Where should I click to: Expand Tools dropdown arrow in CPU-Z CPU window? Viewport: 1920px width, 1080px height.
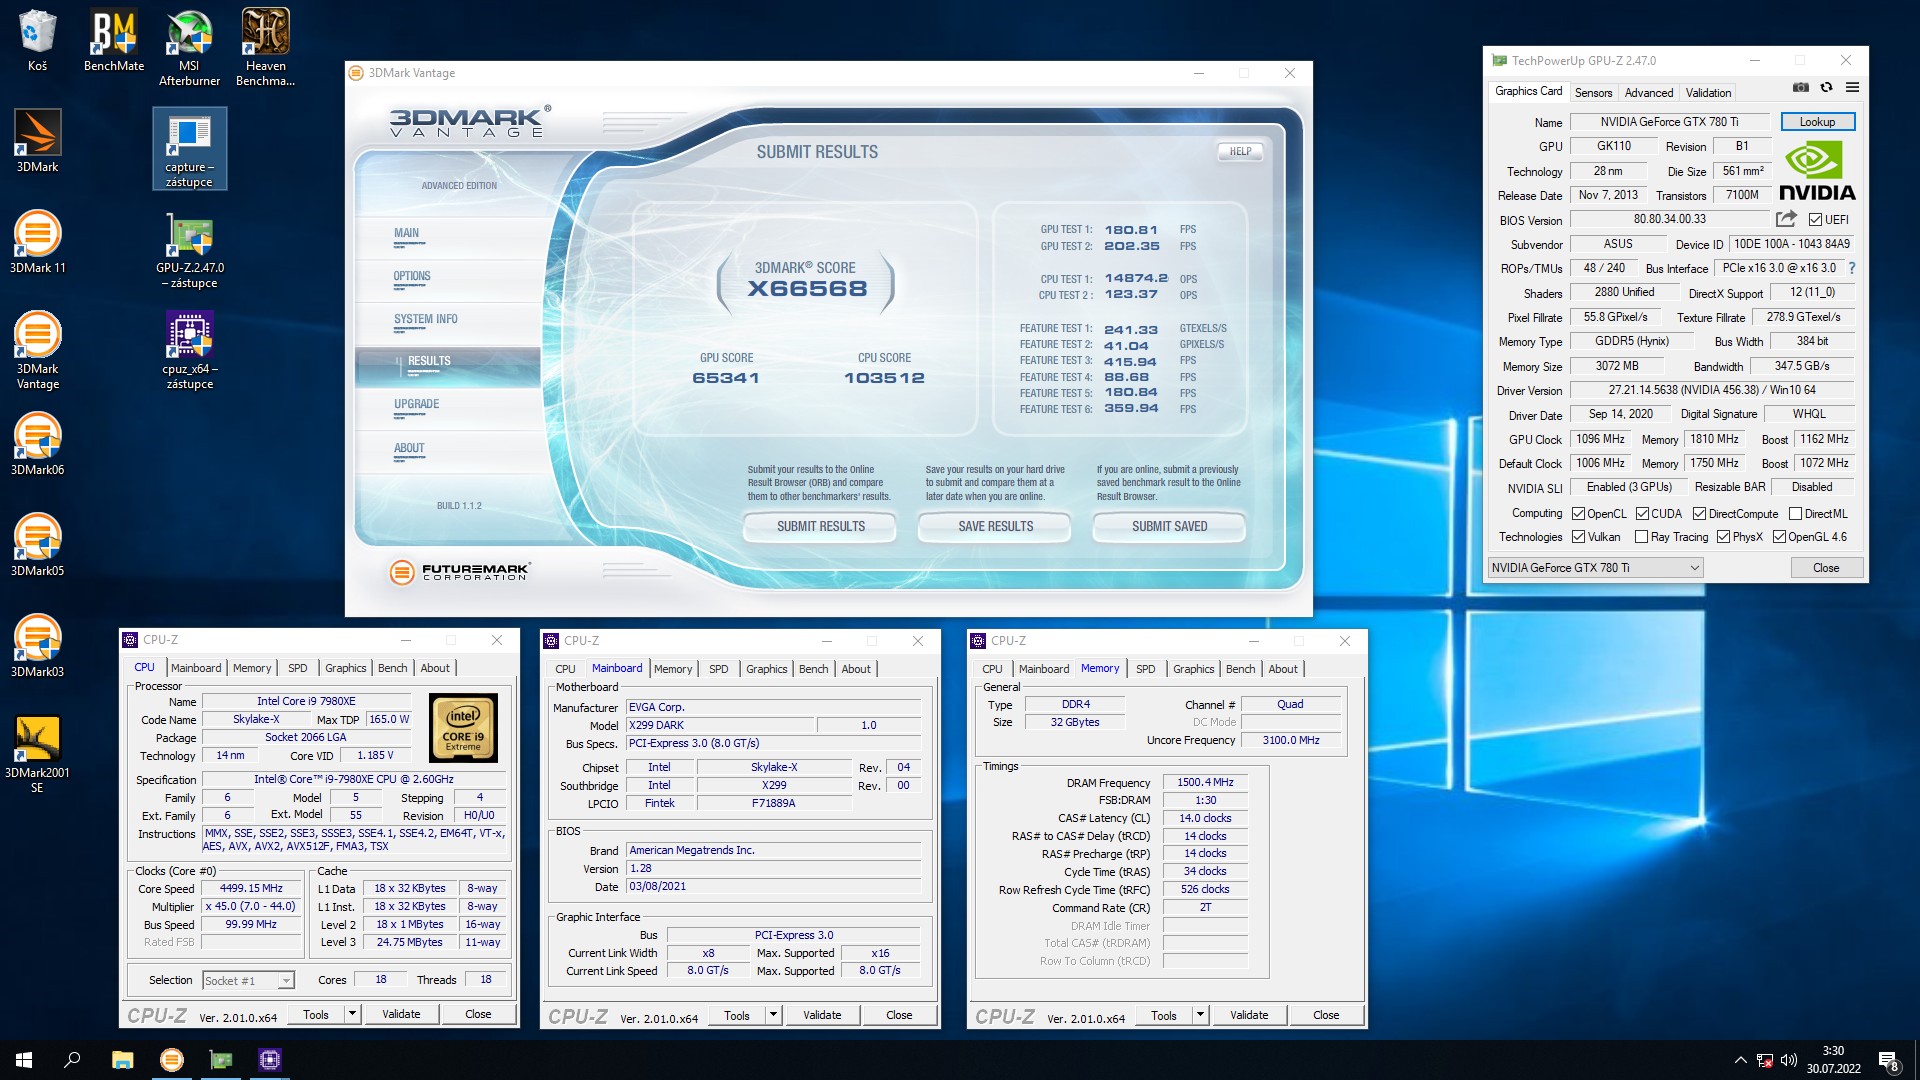352,1014
